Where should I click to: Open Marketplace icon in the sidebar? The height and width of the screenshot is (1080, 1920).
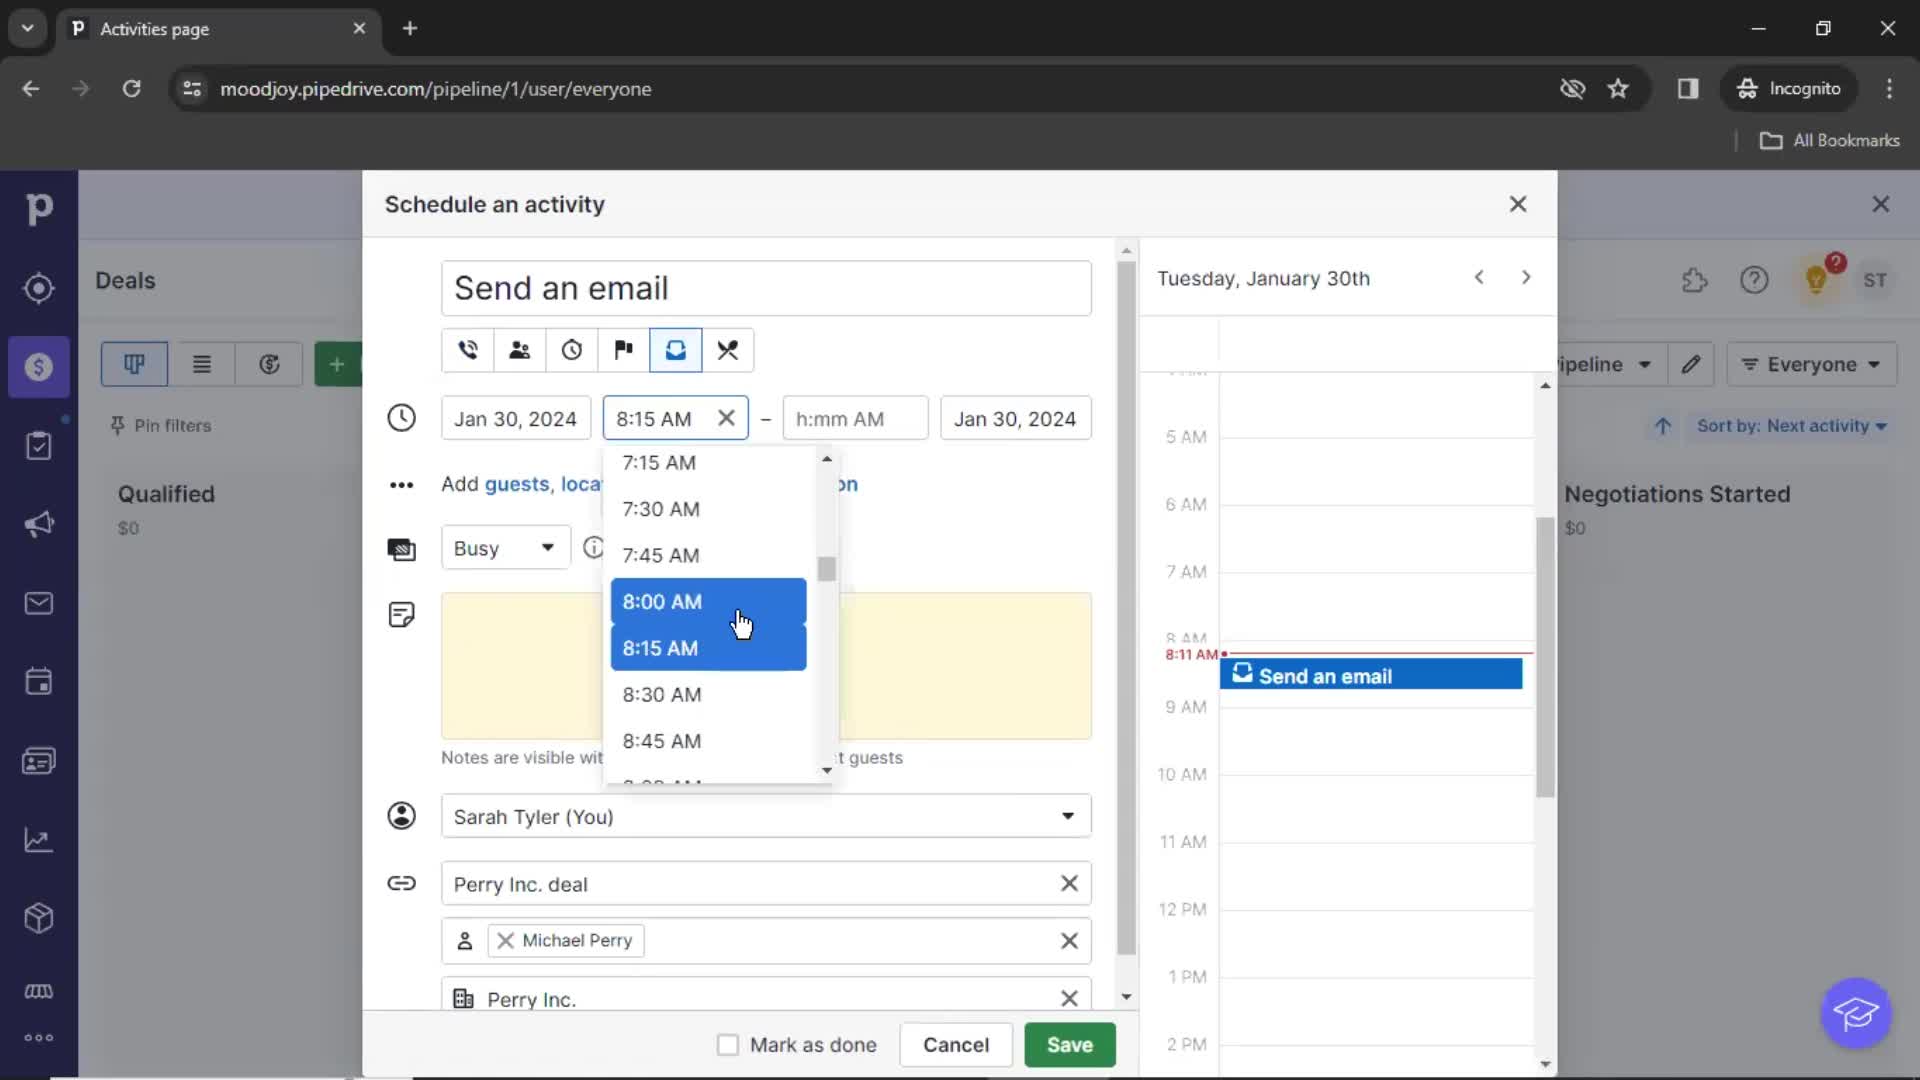pyautogui.click(x=39, y=991)
